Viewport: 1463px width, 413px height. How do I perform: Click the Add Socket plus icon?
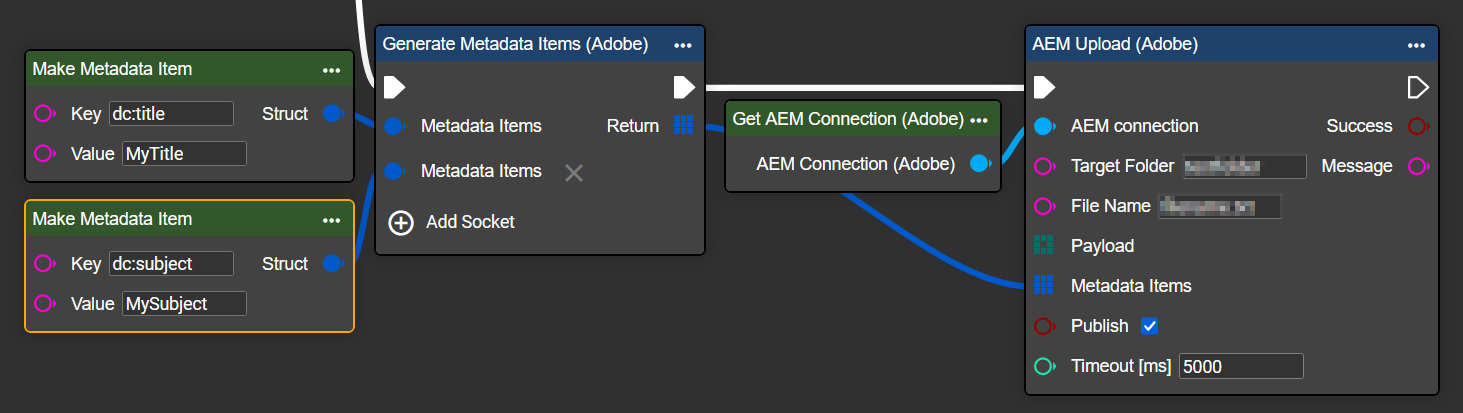tap(401, 222)
